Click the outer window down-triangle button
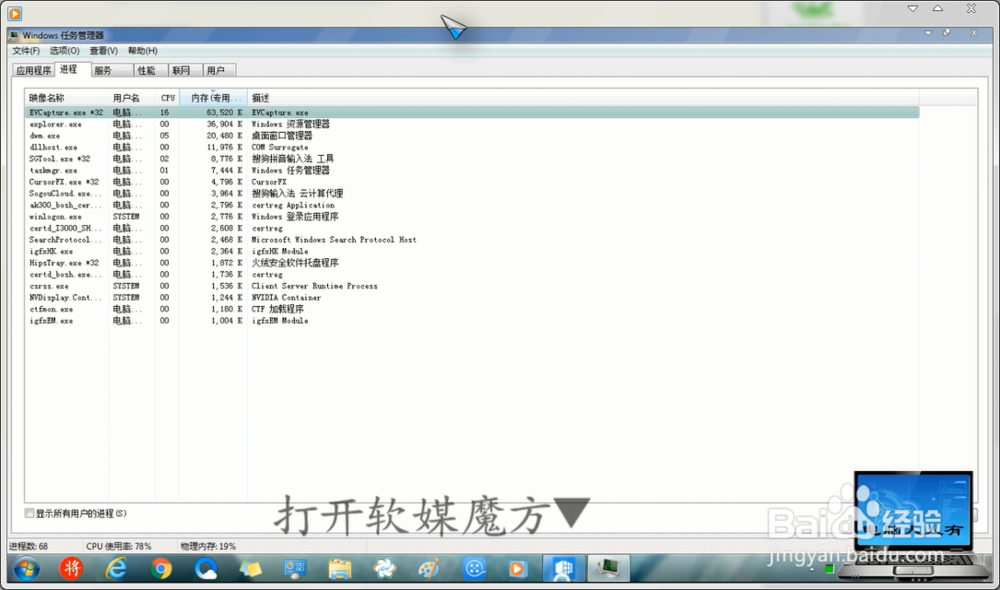Image resolution: width=1000 pixels, height=590 pixels. point(913,8)
